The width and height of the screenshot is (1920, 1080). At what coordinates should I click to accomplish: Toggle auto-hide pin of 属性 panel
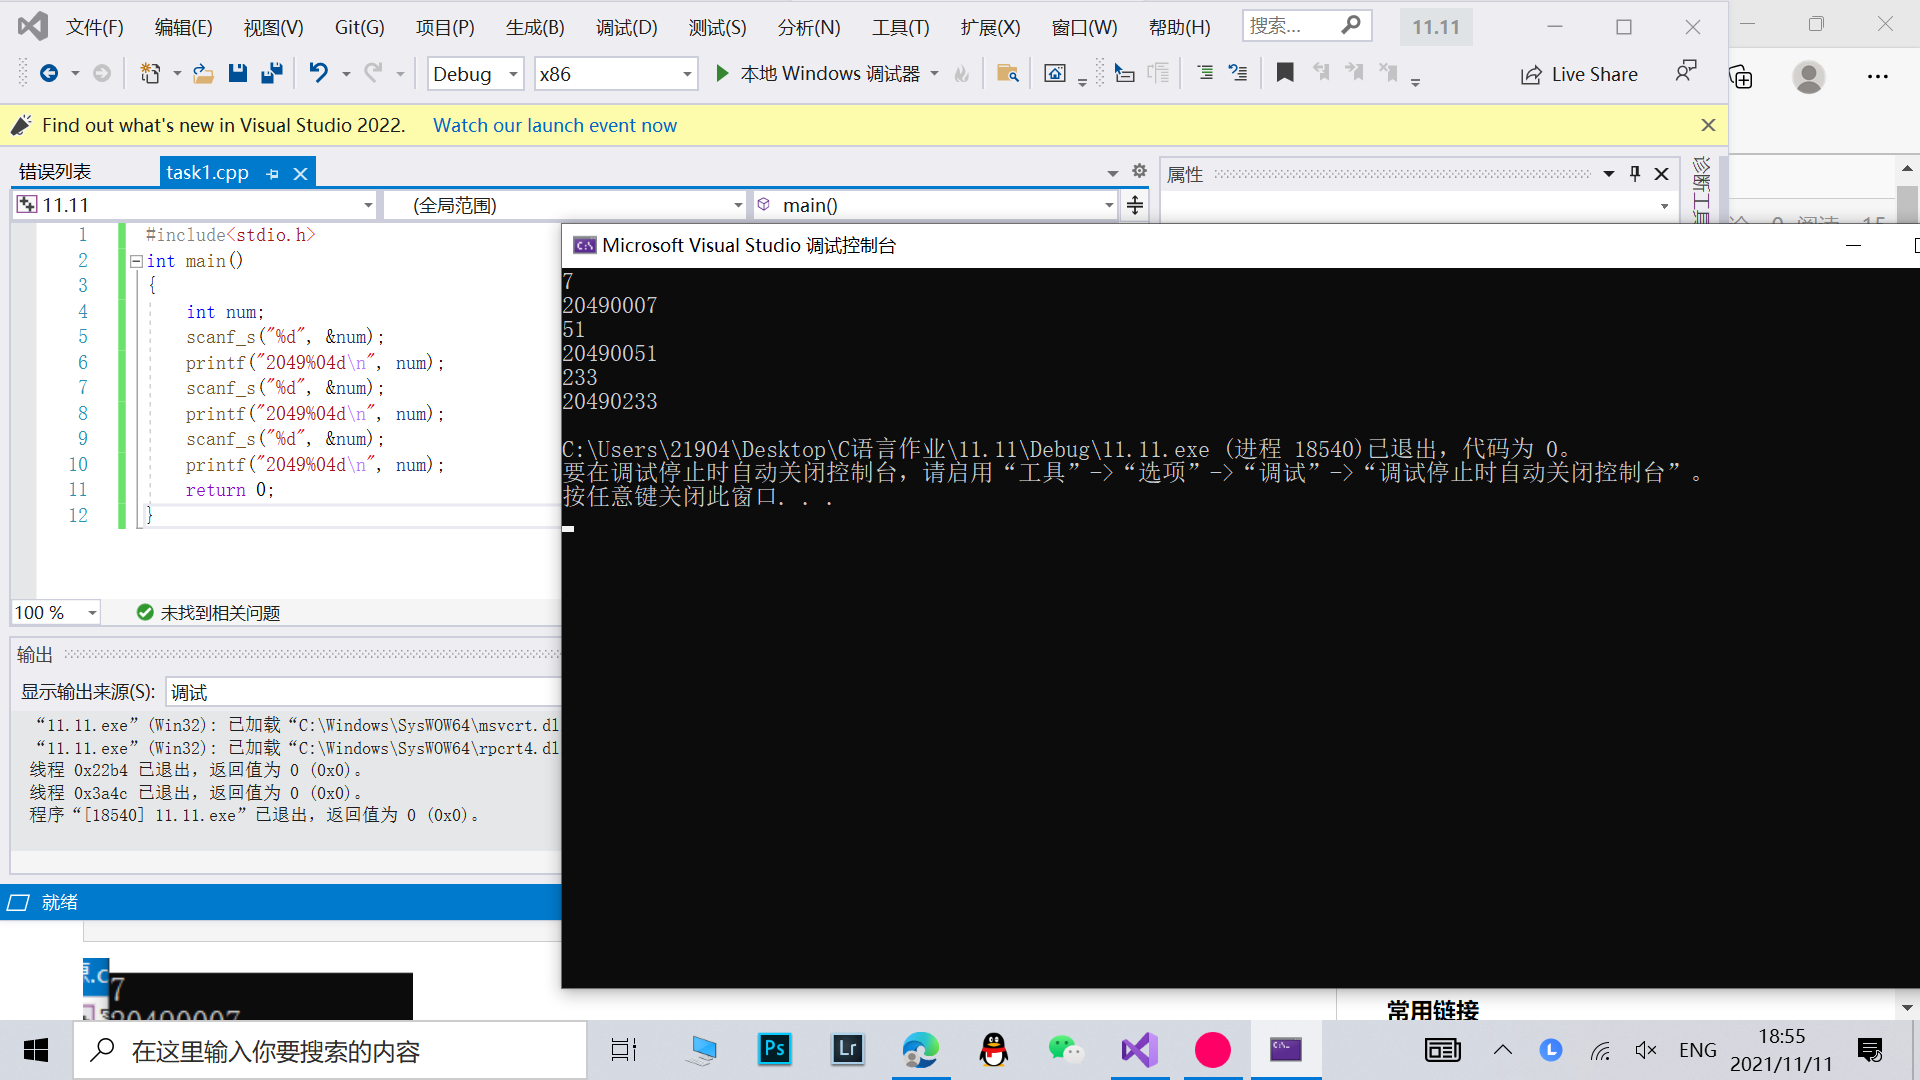point(1635,173)
